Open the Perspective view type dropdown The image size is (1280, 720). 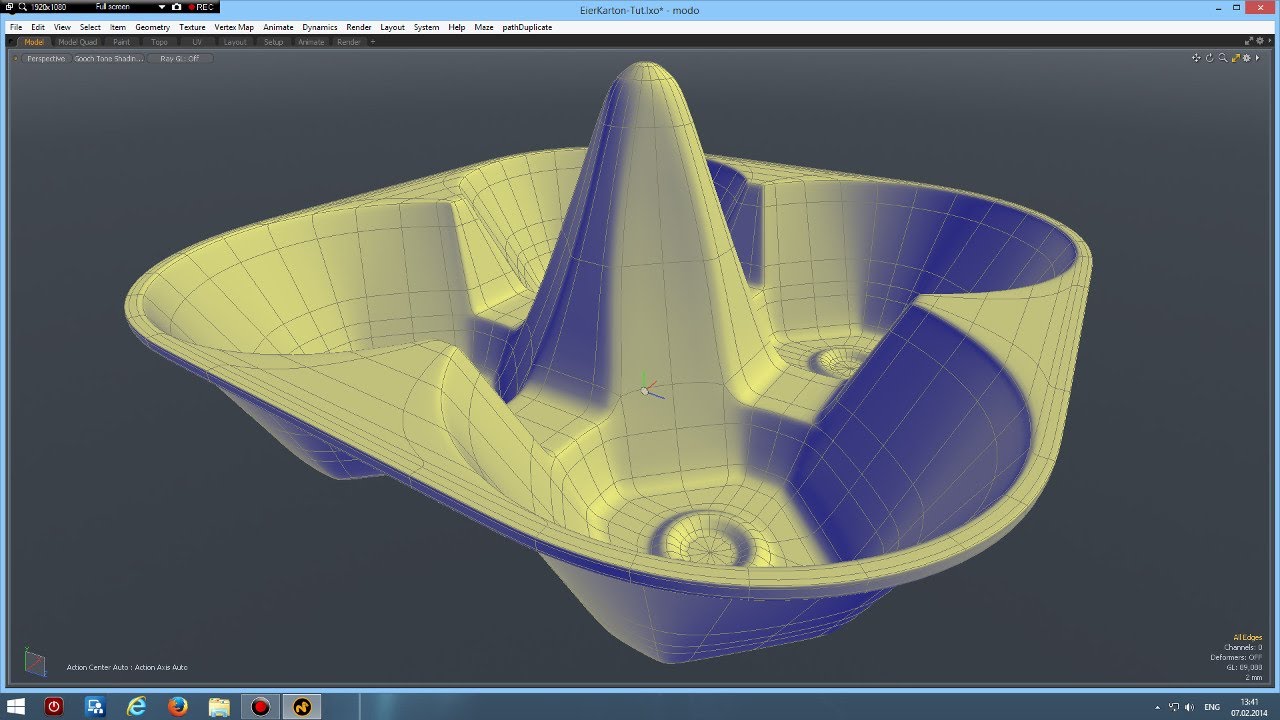(x=46, y=59)
